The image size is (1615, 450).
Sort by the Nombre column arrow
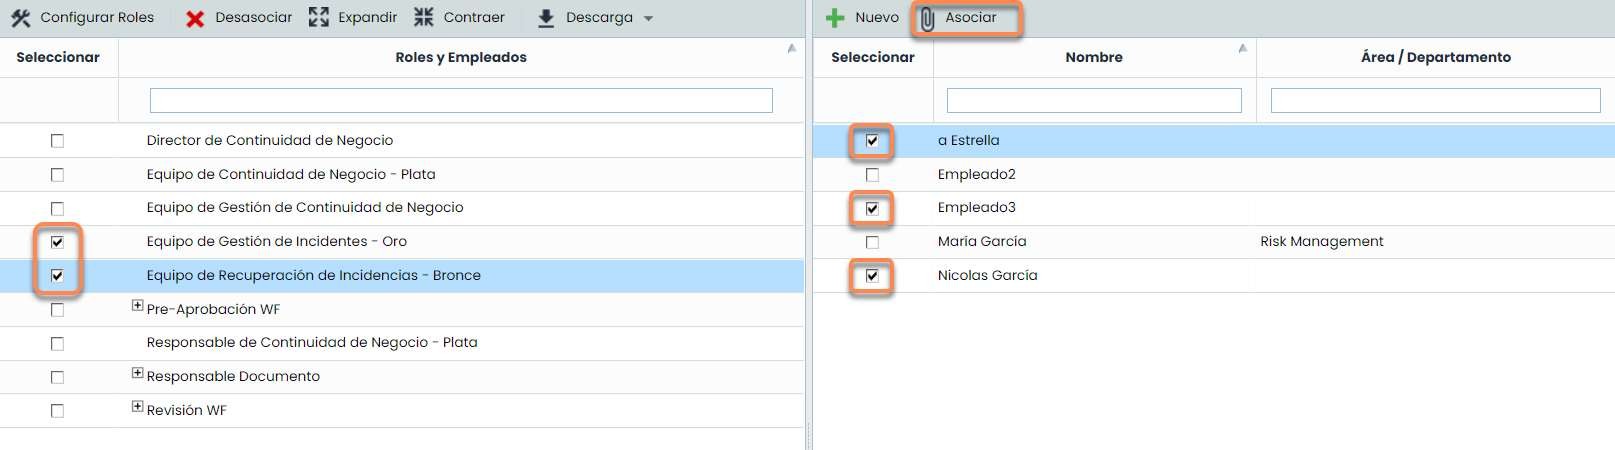coord(1242,48)
